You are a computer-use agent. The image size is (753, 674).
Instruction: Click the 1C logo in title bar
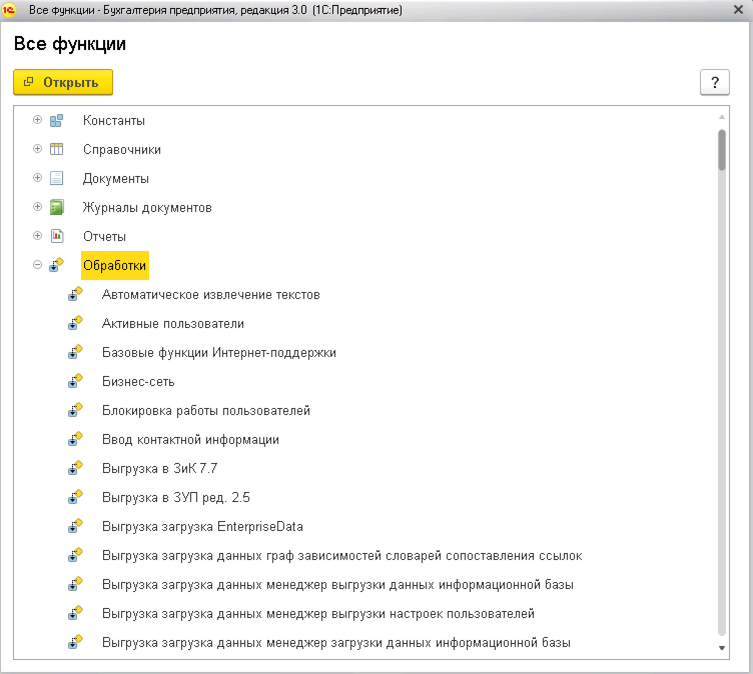click(x=9, y=10)
